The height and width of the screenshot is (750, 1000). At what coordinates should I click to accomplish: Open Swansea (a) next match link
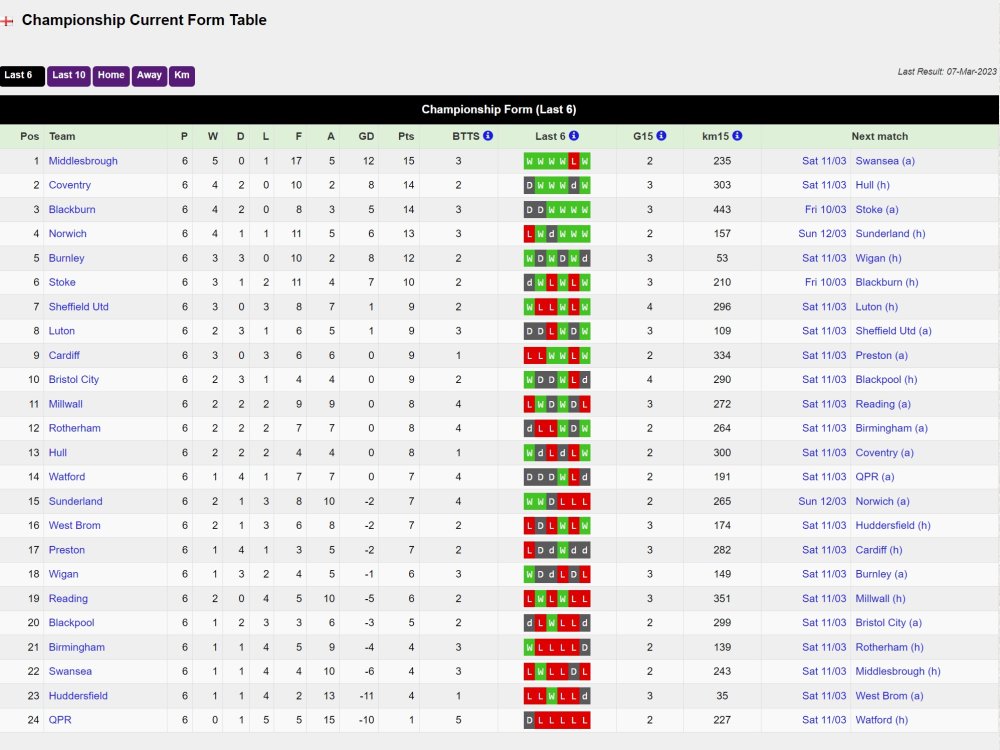click(x=885, y=161)
